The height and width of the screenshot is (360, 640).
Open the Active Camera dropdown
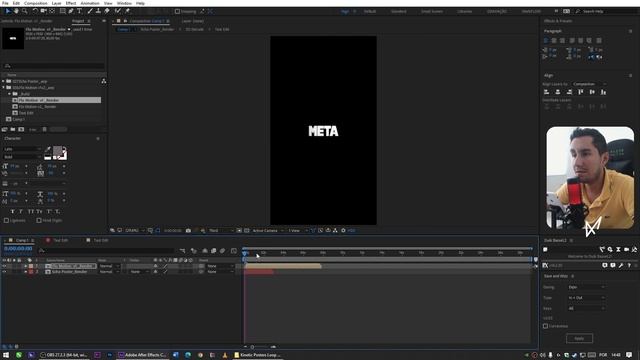[x=268, y=231]
